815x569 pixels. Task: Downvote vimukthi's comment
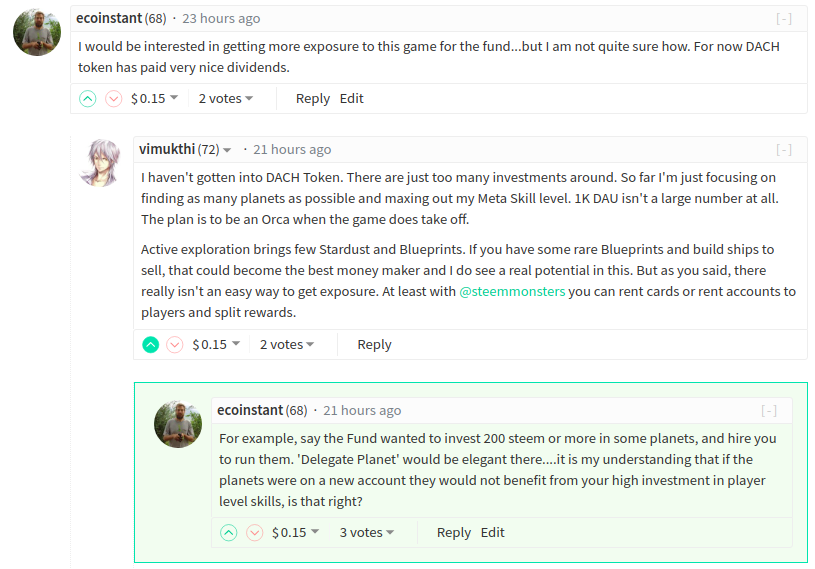point(175,345)
